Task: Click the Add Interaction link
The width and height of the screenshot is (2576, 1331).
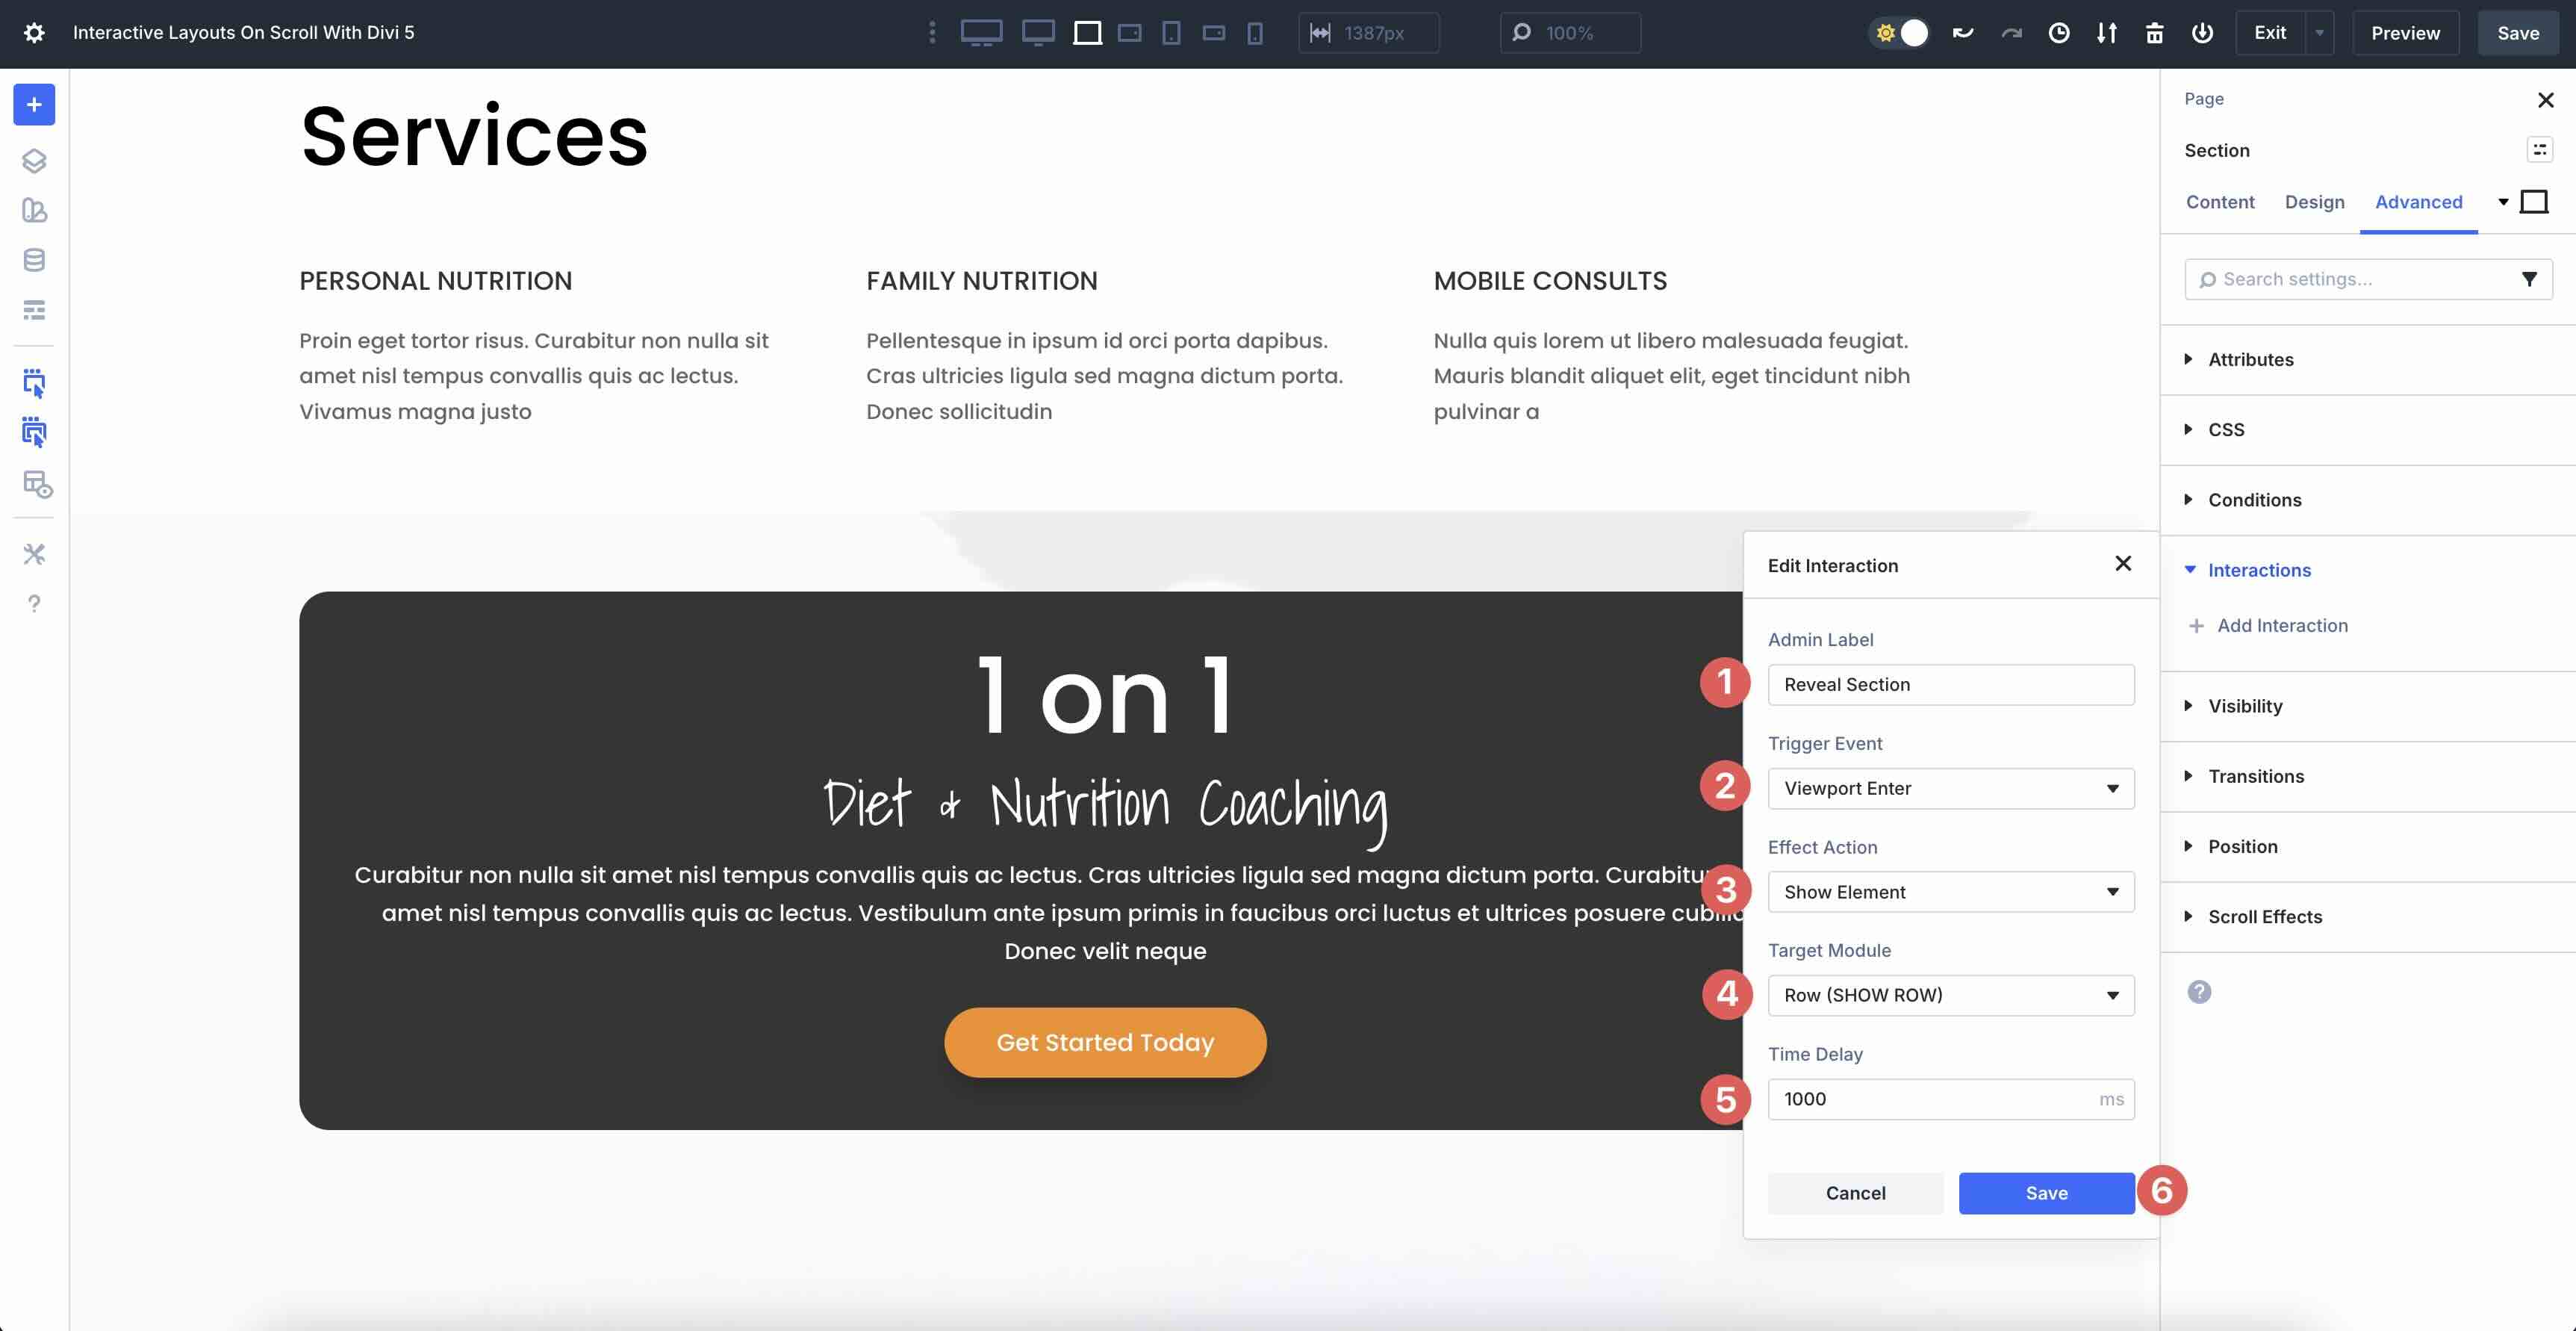Action: click(x=2281, y=626)
